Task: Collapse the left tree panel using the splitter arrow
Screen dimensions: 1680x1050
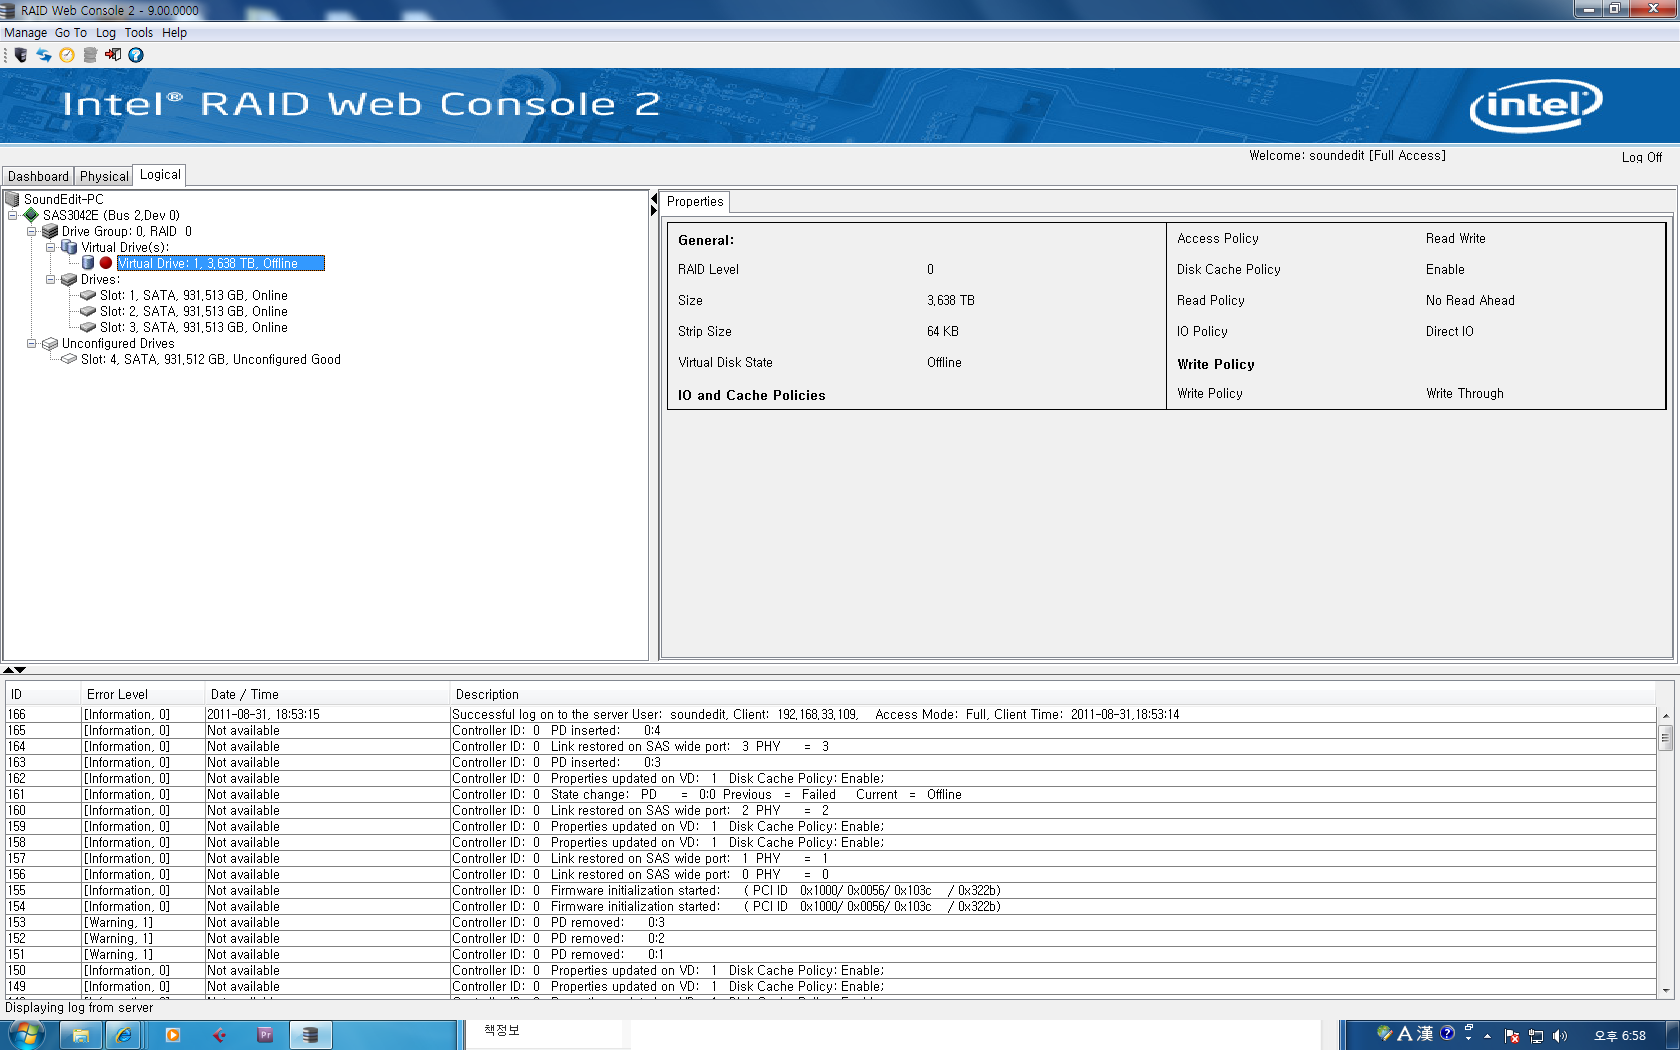Action: [654, 199]
